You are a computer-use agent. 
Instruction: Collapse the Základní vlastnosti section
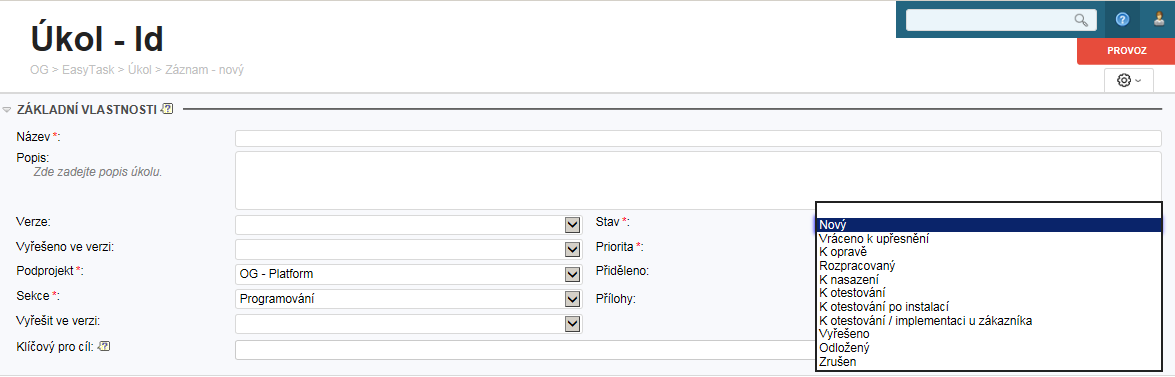point(7,110)
